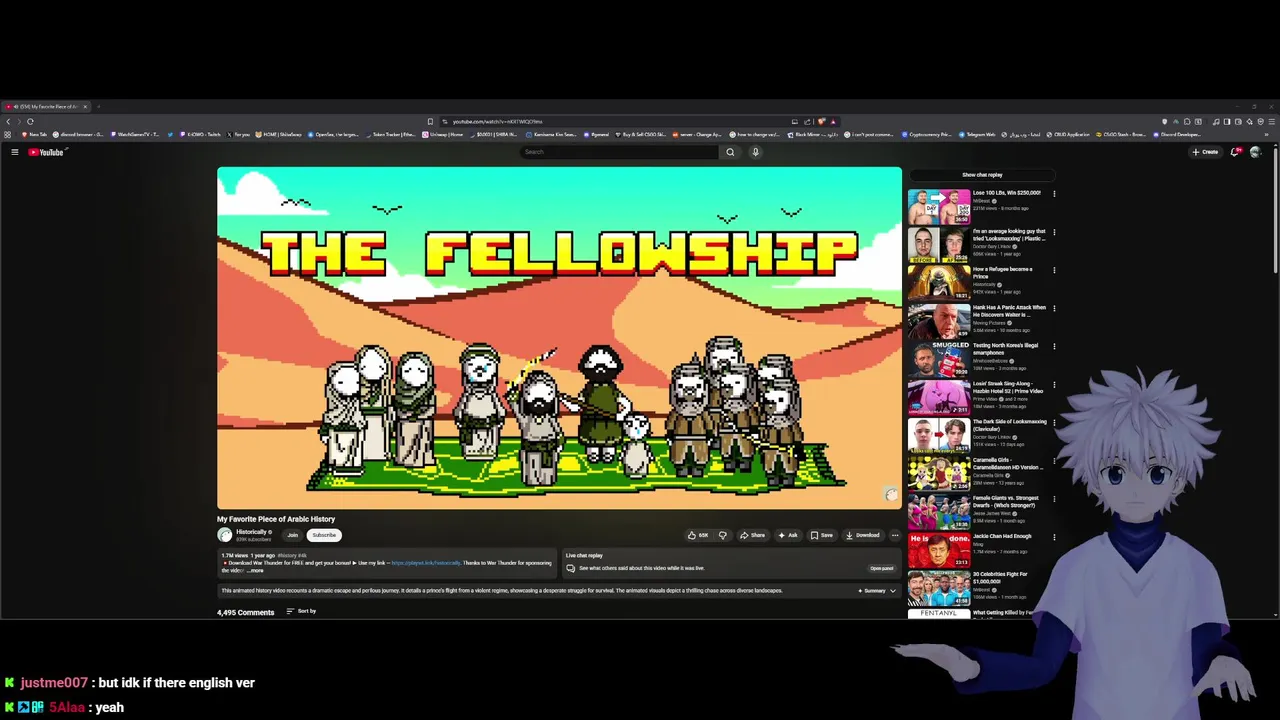Click the video title 'My Favorite Piece of Arabic History'
1280x720 pixels.
point(276,519)
